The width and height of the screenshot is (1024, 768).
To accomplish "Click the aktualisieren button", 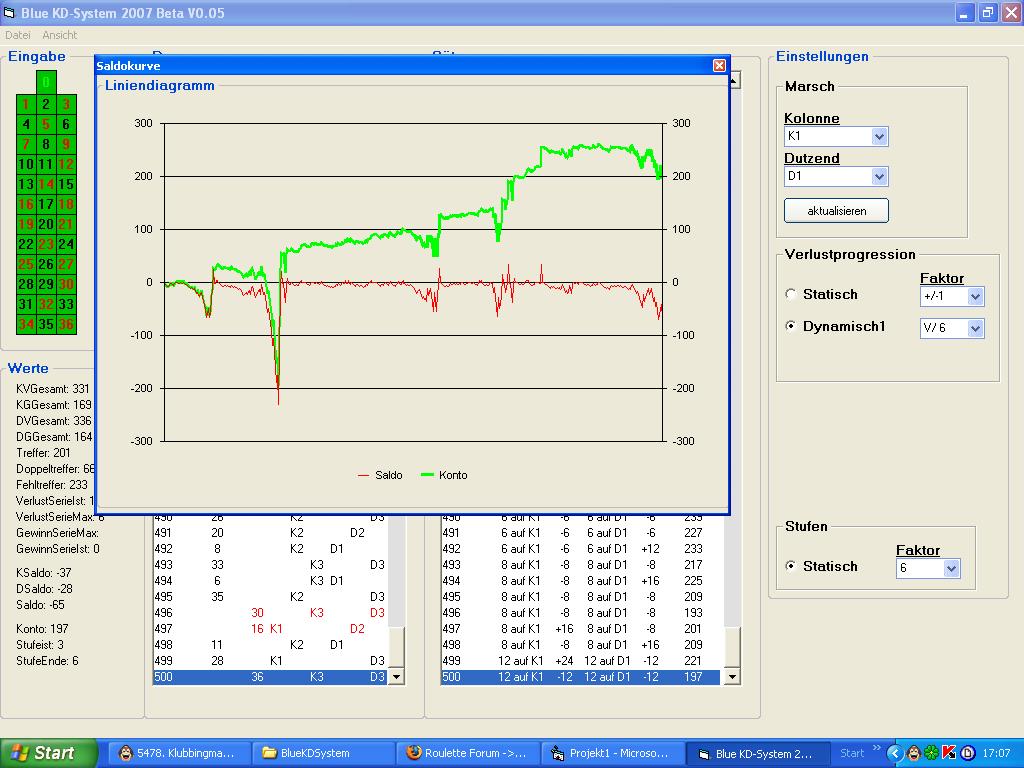I will [836, 211].
